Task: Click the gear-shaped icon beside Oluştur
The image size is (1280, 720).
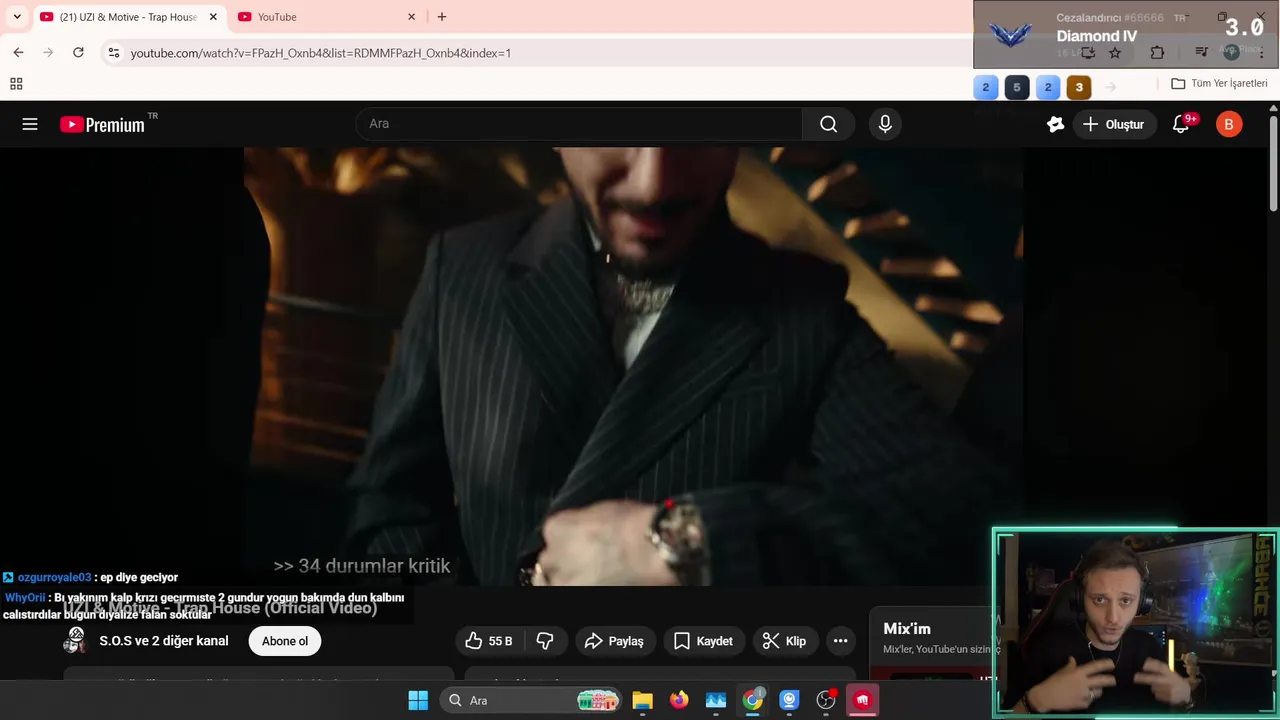Action: point(1055,124)
